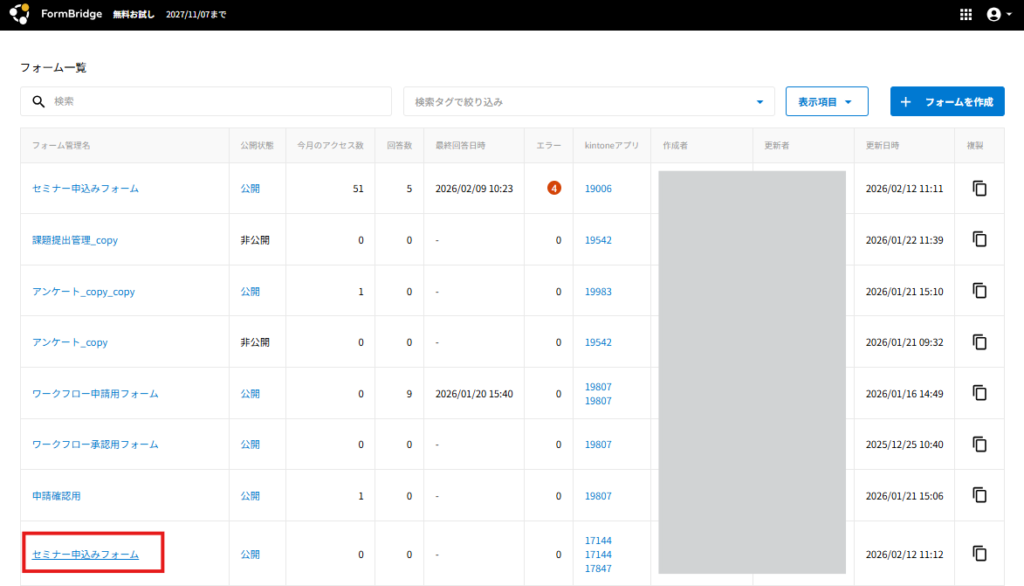Image resolution: width=1024 pixels, height=586 pixels.
Task: Click the red error badge showing 4
Action: 553,188
